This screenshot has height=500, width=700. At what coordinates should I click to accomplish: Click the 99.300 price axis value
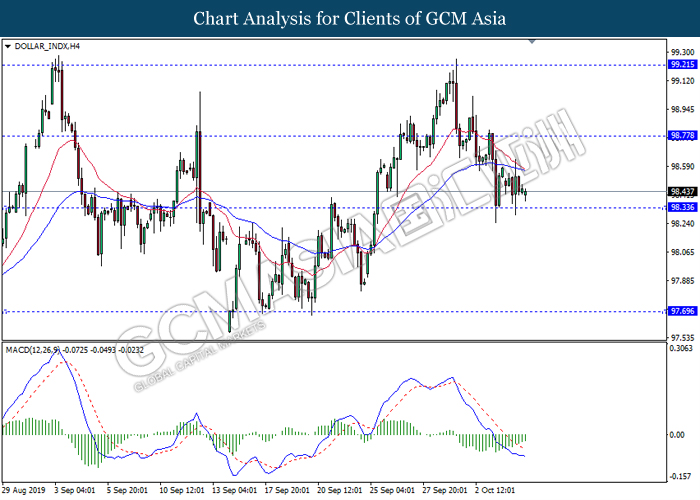click(683, 52)
